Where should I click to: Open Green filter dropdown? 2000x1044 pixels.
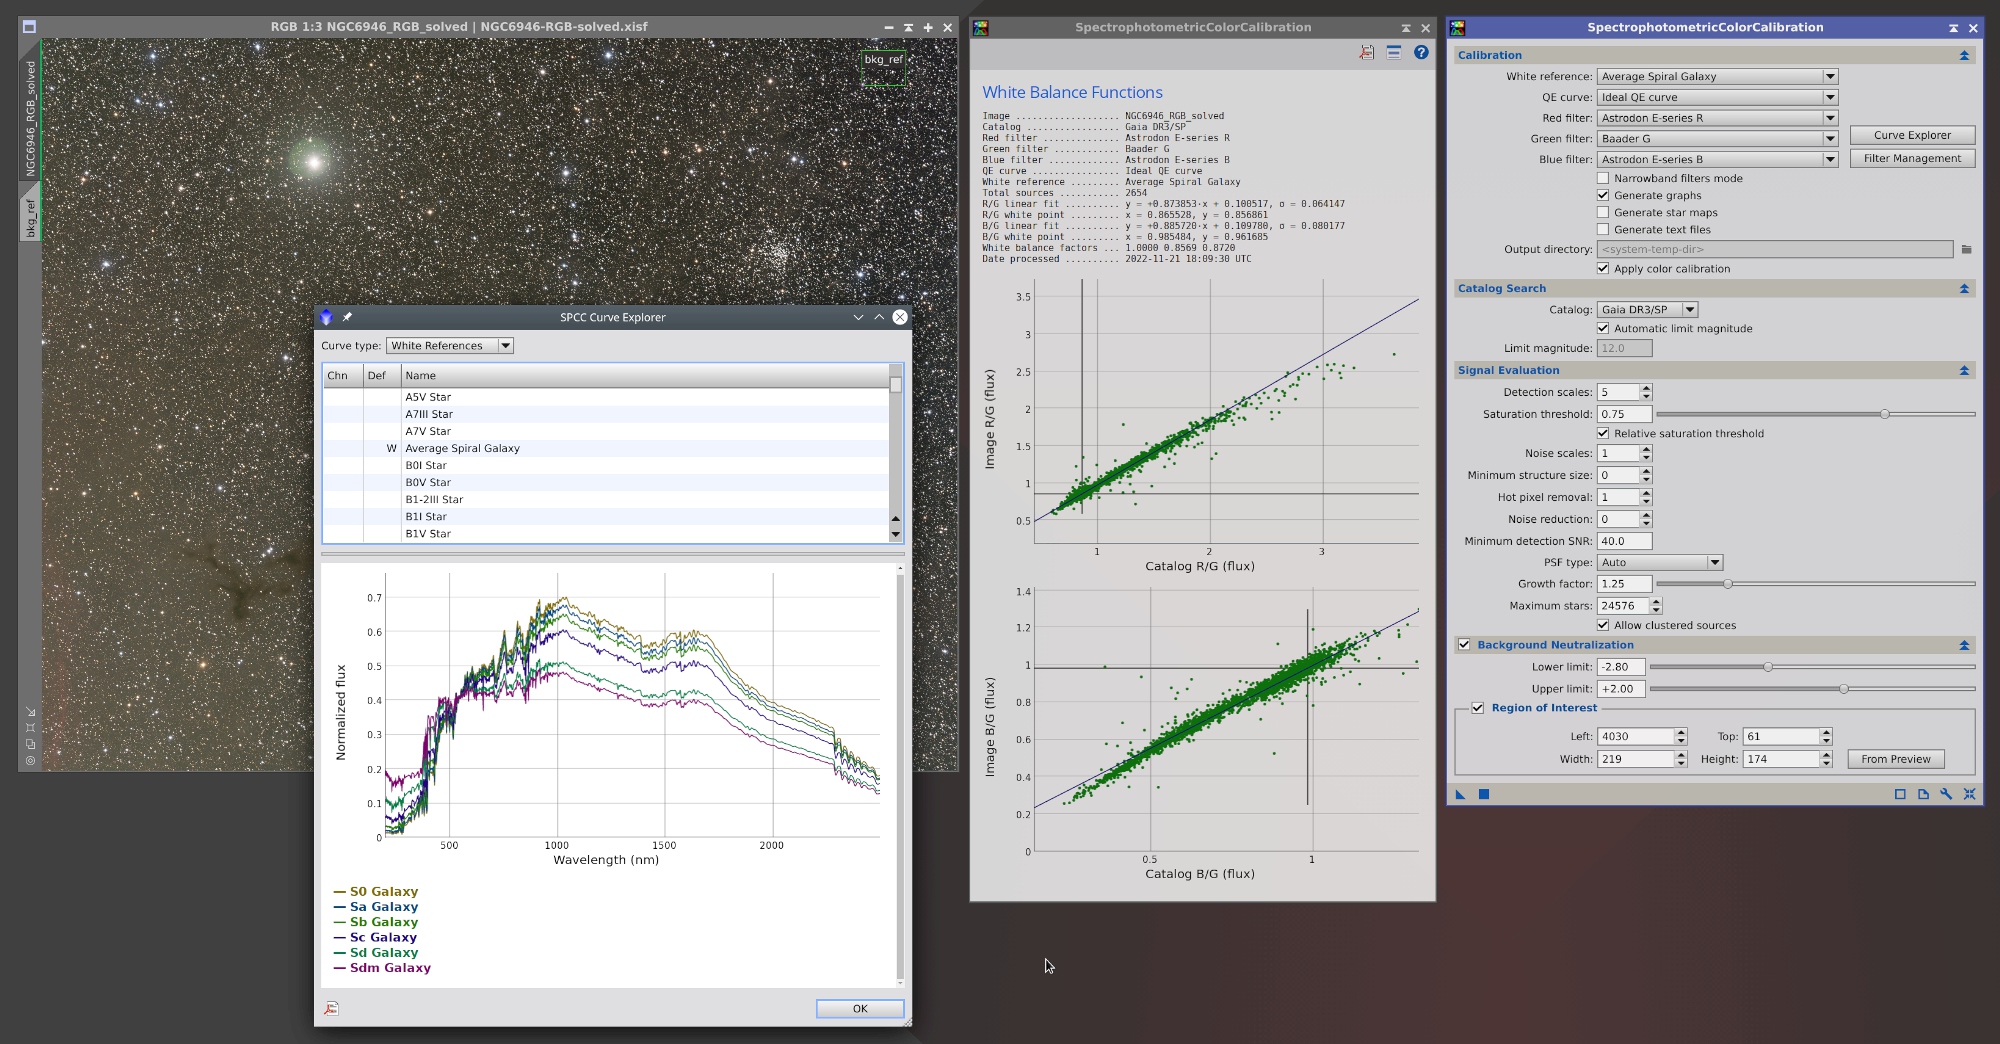click(1717, 139)
